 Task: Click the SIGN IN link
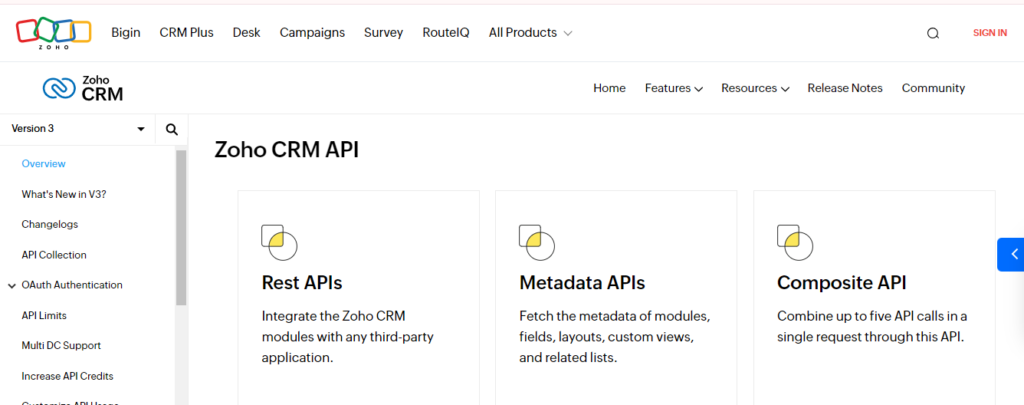coord(989,33)
